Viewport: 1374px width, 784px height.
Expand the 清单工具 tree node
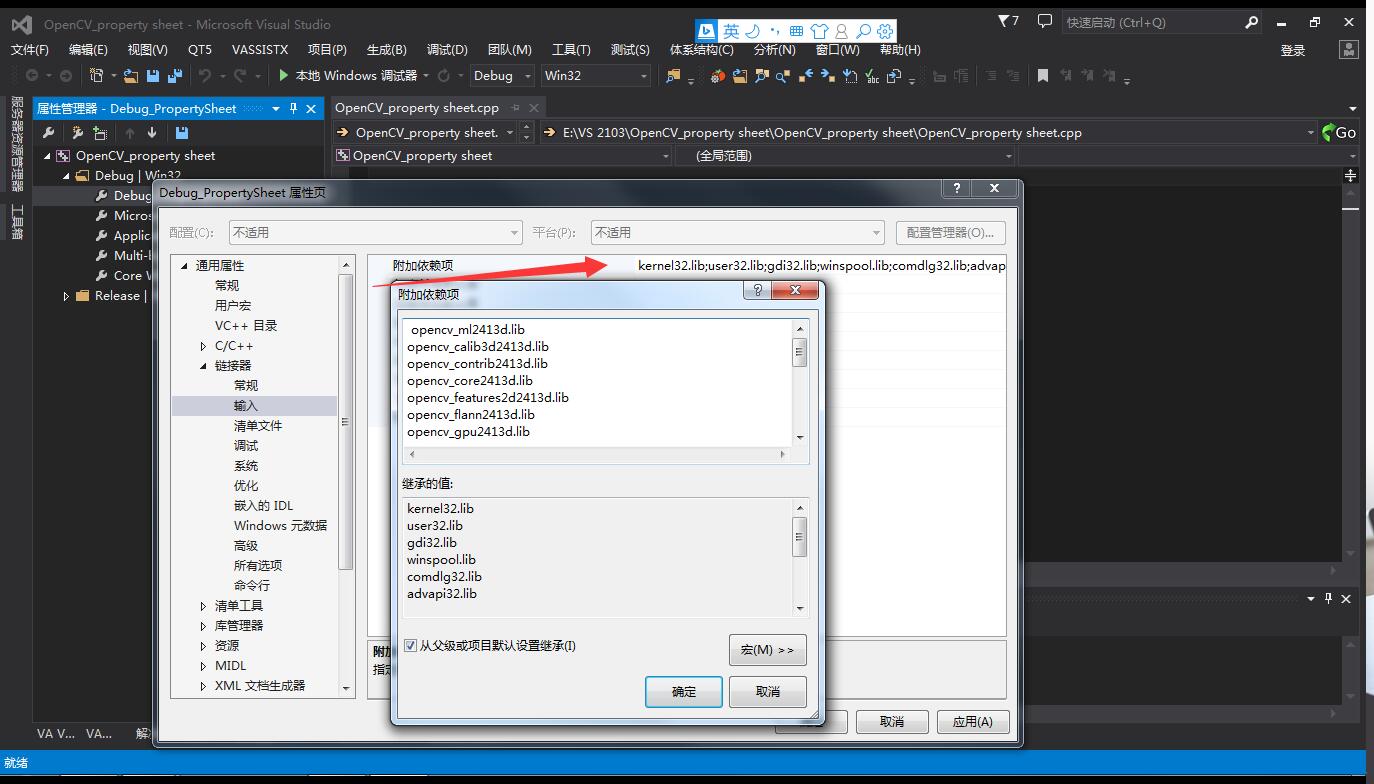coord(204,606)
